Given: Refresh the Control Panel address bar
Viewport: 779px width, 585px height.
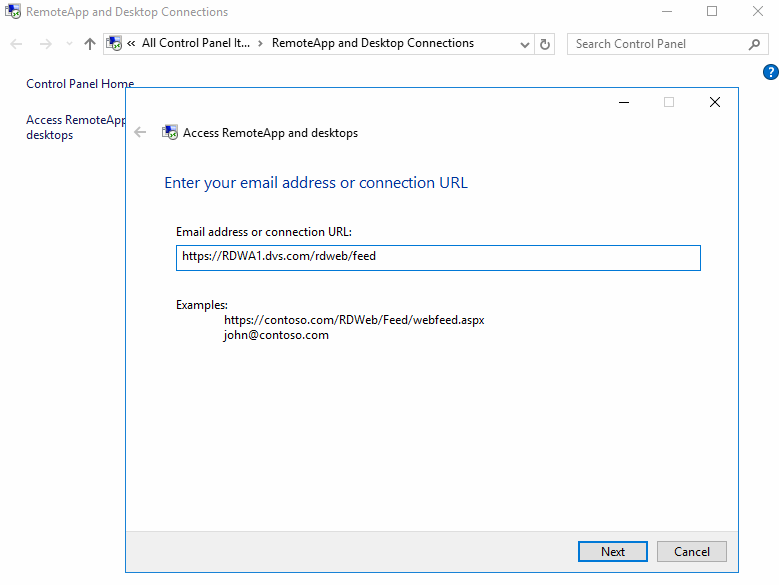Looking at the screenshot, I should tap(545, 44).
